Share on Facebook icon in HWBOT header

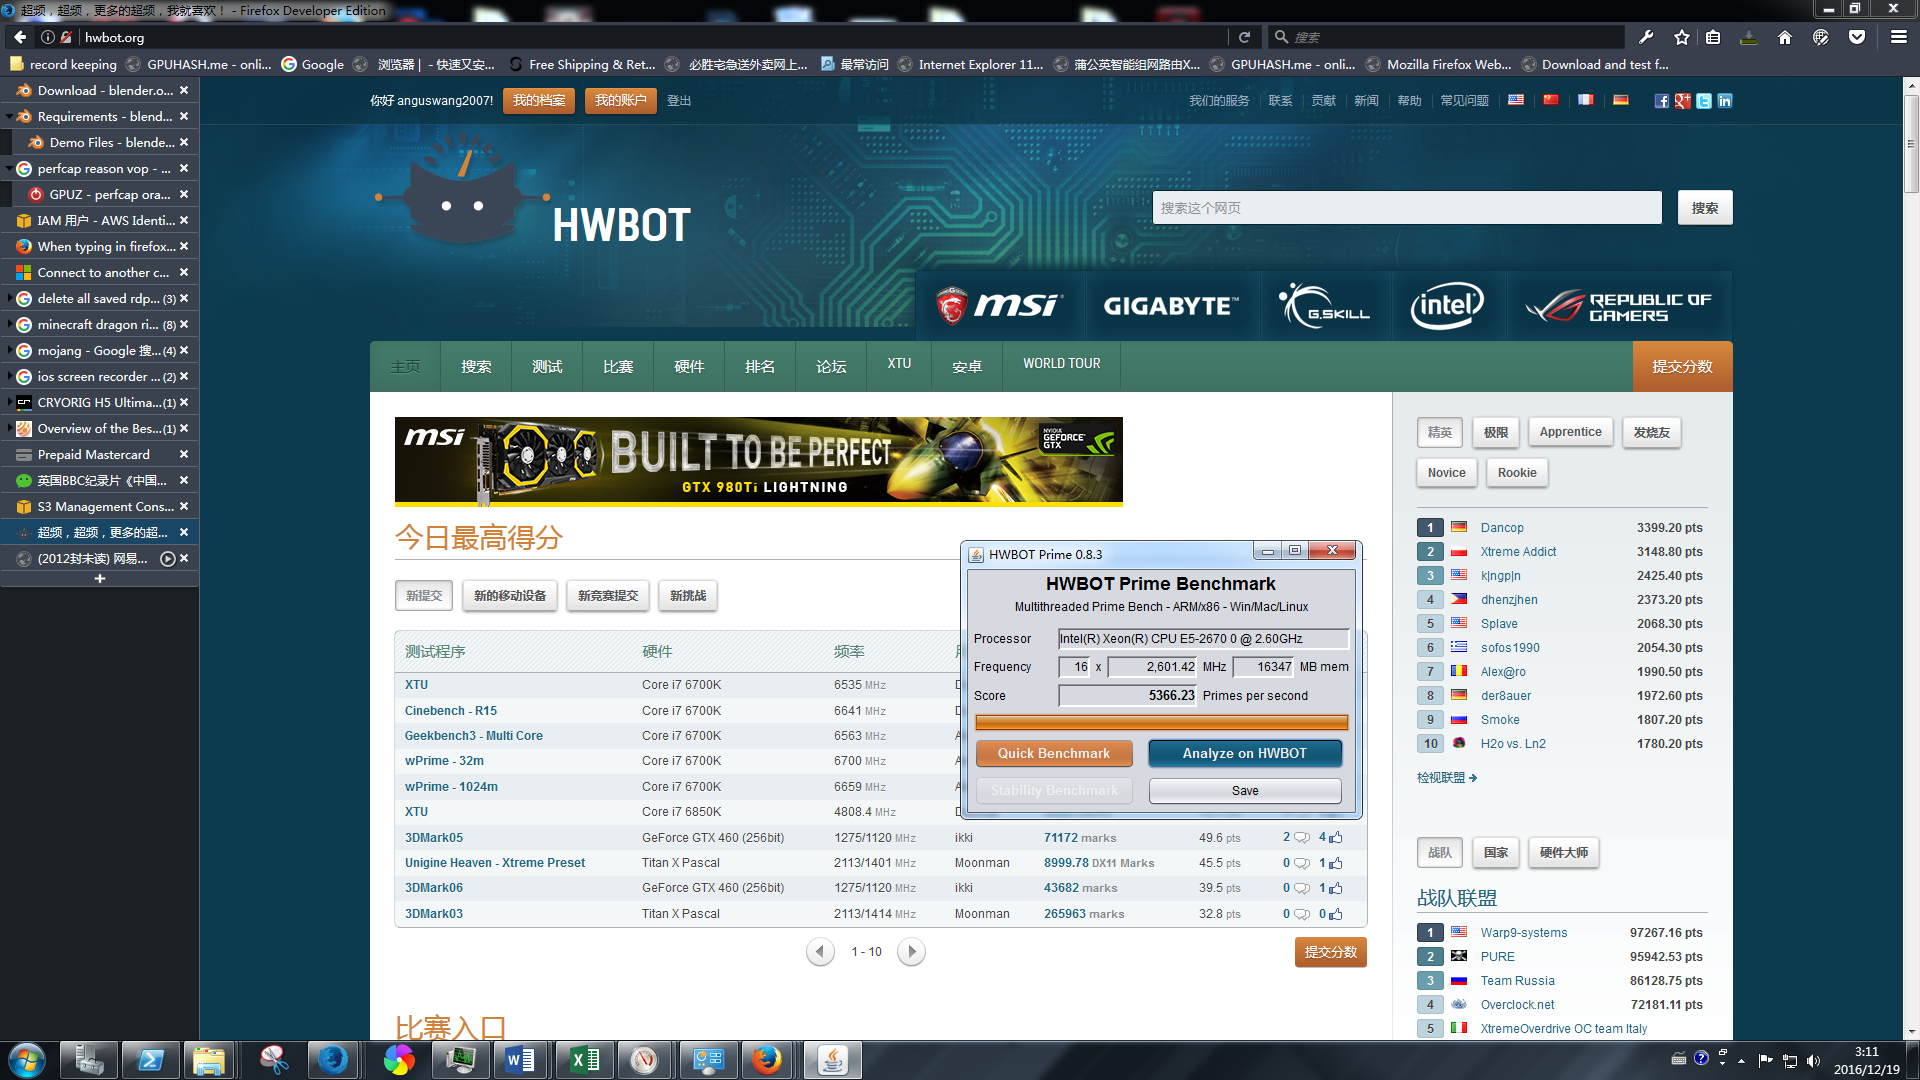(1662, 101)
